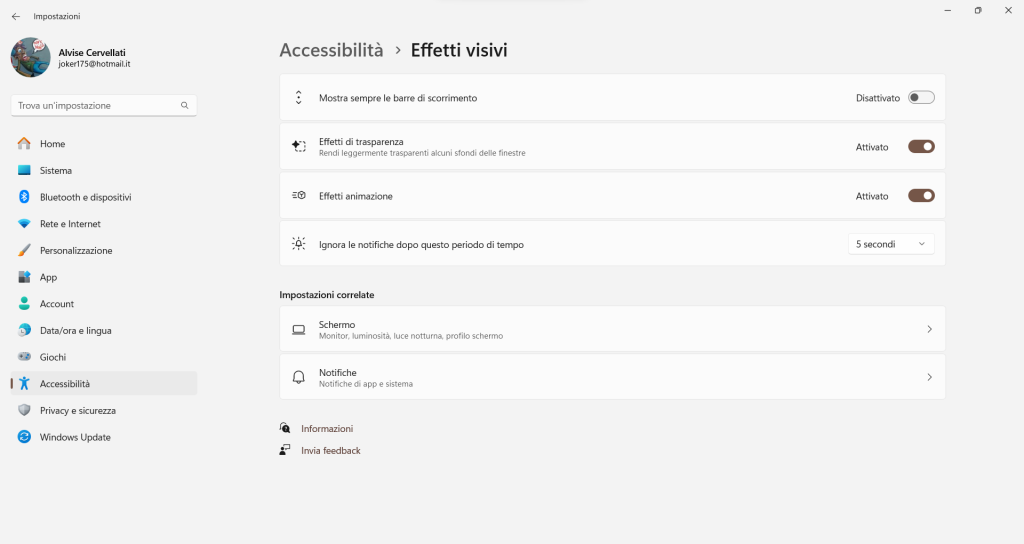Click the Giochi controller icon

[x=25, y=357]
